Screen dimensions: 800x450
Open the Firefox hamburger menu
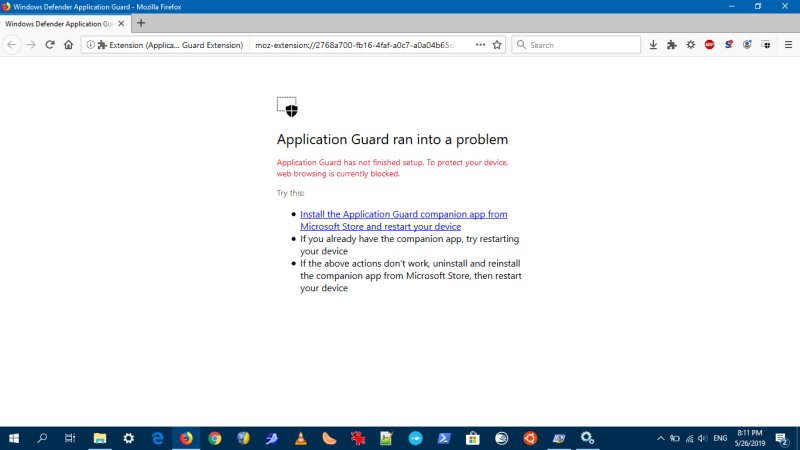(x=788, y=45)
